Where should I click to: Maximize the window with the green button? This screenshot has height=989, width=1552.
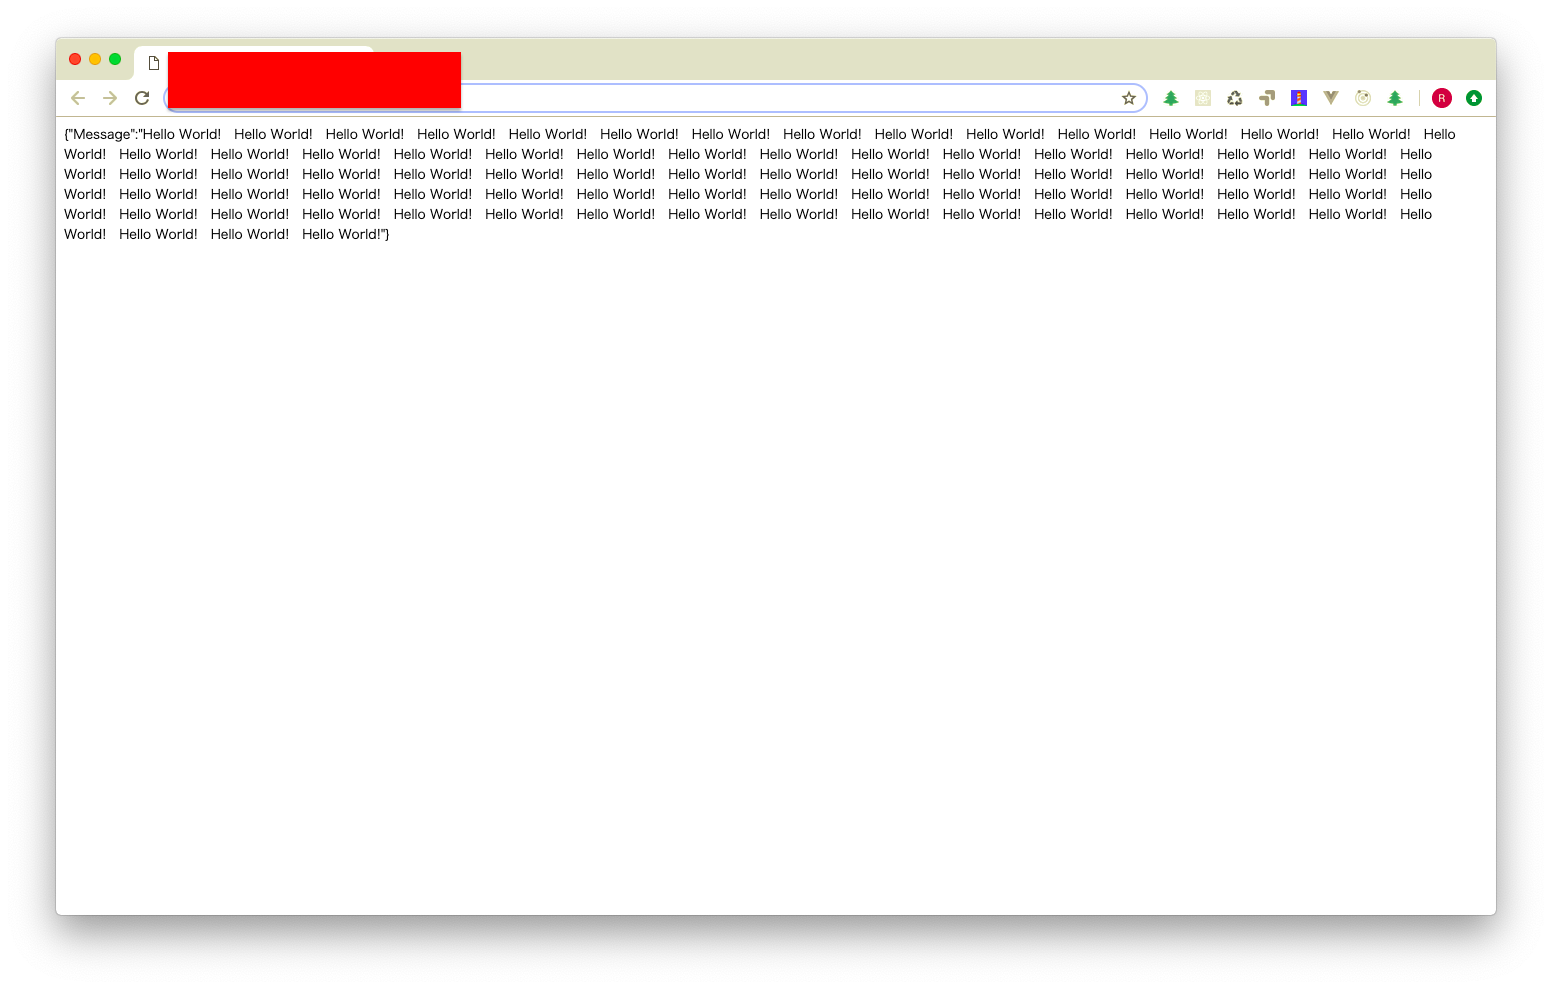pyautogui.click(x=115, y=59)
